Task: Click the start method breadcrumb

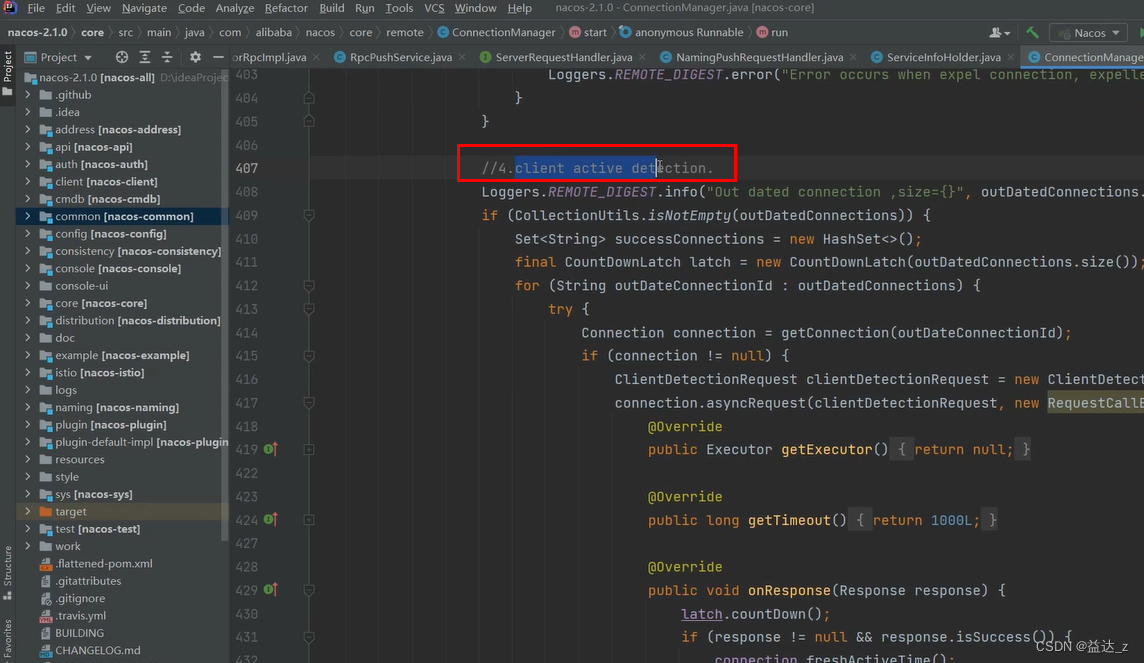Action: [x=588, y=33]
